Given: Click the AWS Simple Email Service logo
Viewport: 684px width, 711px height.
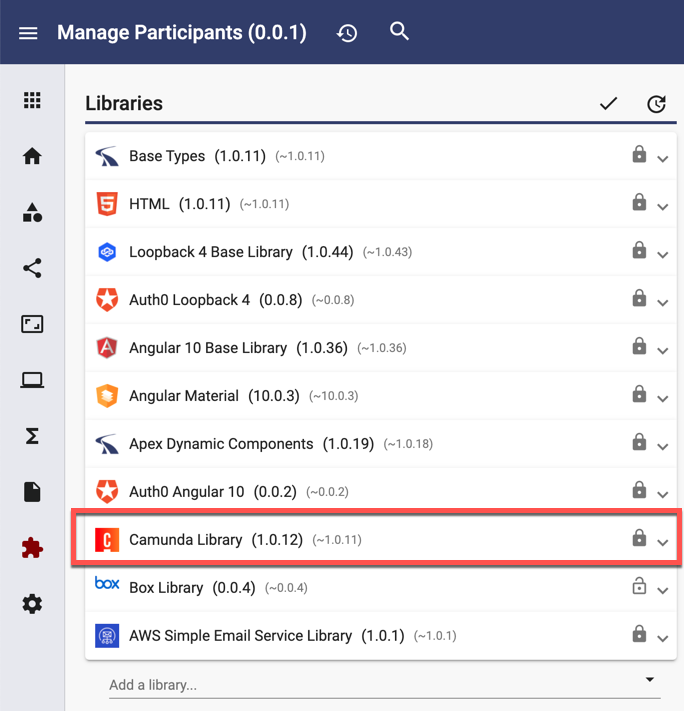Looking at the screenshot, I should [107, 636].
